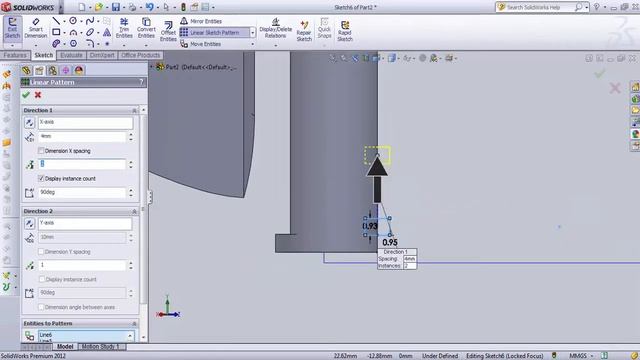Select the Slot sketch tool
The height and width of the screenshot is (360, 640).
pyautogui.click(x=56, y=43)
